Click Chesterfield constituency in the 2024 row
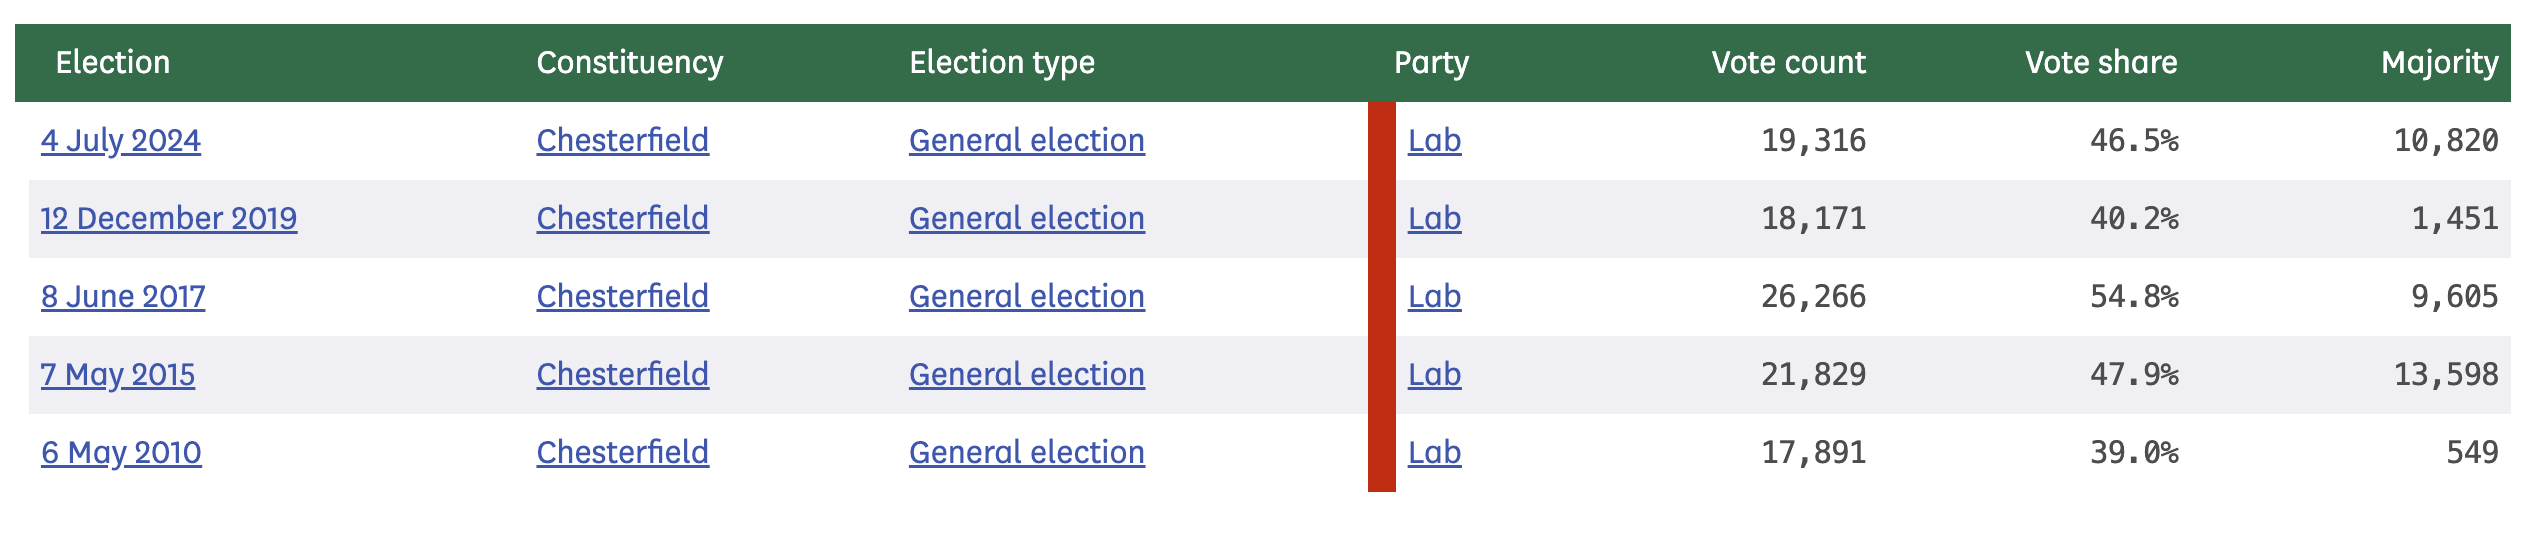 (622, 141)
